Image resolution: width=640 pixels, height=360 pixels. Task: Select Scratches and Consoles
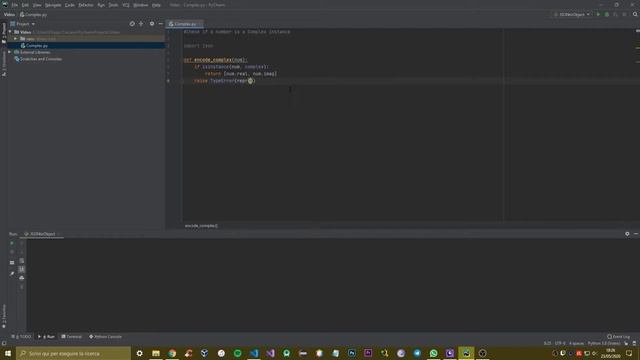[41, 59]
